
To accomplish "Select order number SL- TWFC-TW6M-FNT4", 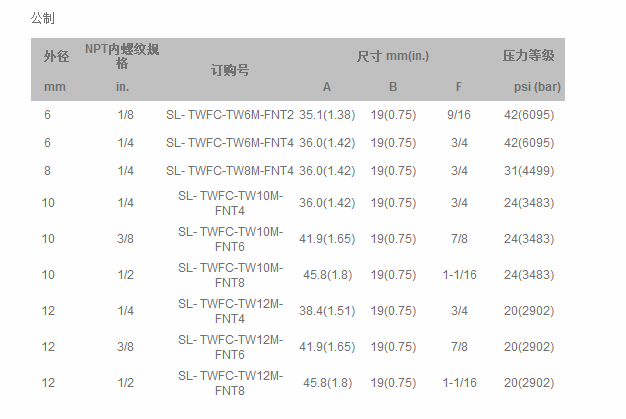I will (x=230, y=143).
